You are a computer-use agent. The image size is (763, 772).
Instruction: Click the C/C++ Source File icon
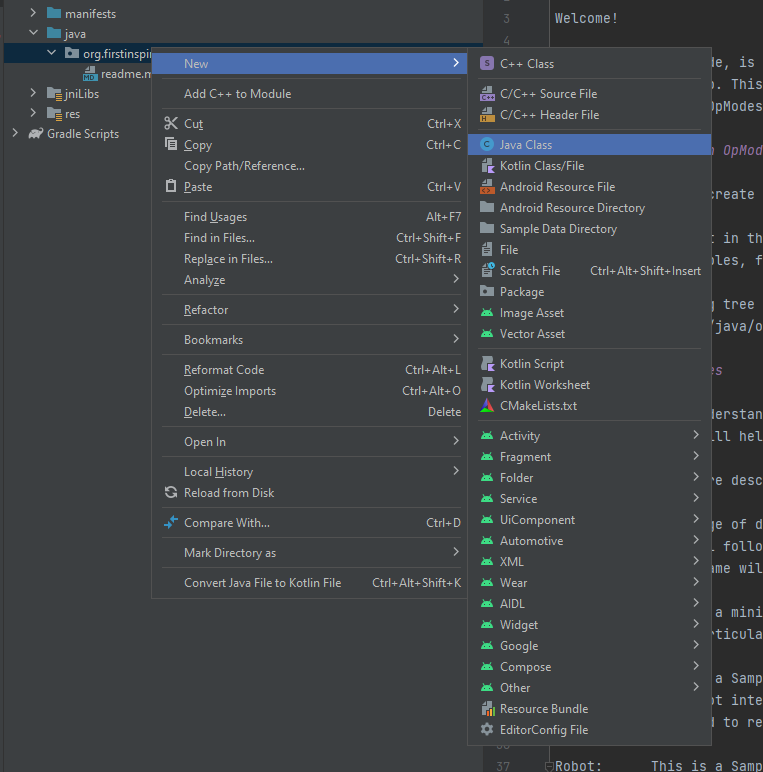click(x=487, y=94)
